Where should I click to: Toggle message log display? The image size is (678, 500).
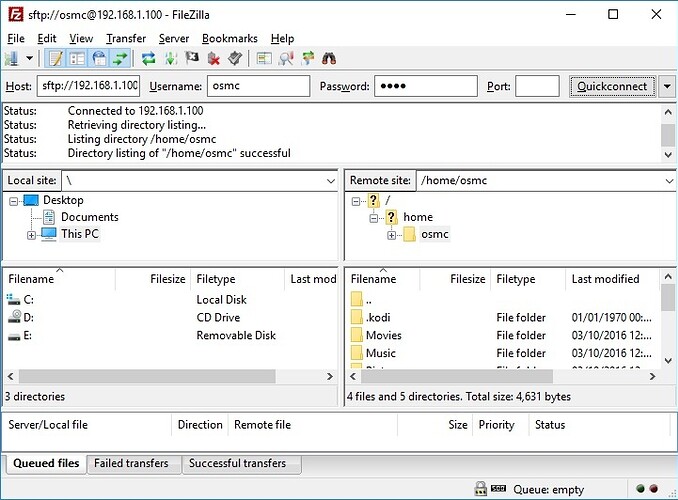pyautogui.click(x=55, y=58)
